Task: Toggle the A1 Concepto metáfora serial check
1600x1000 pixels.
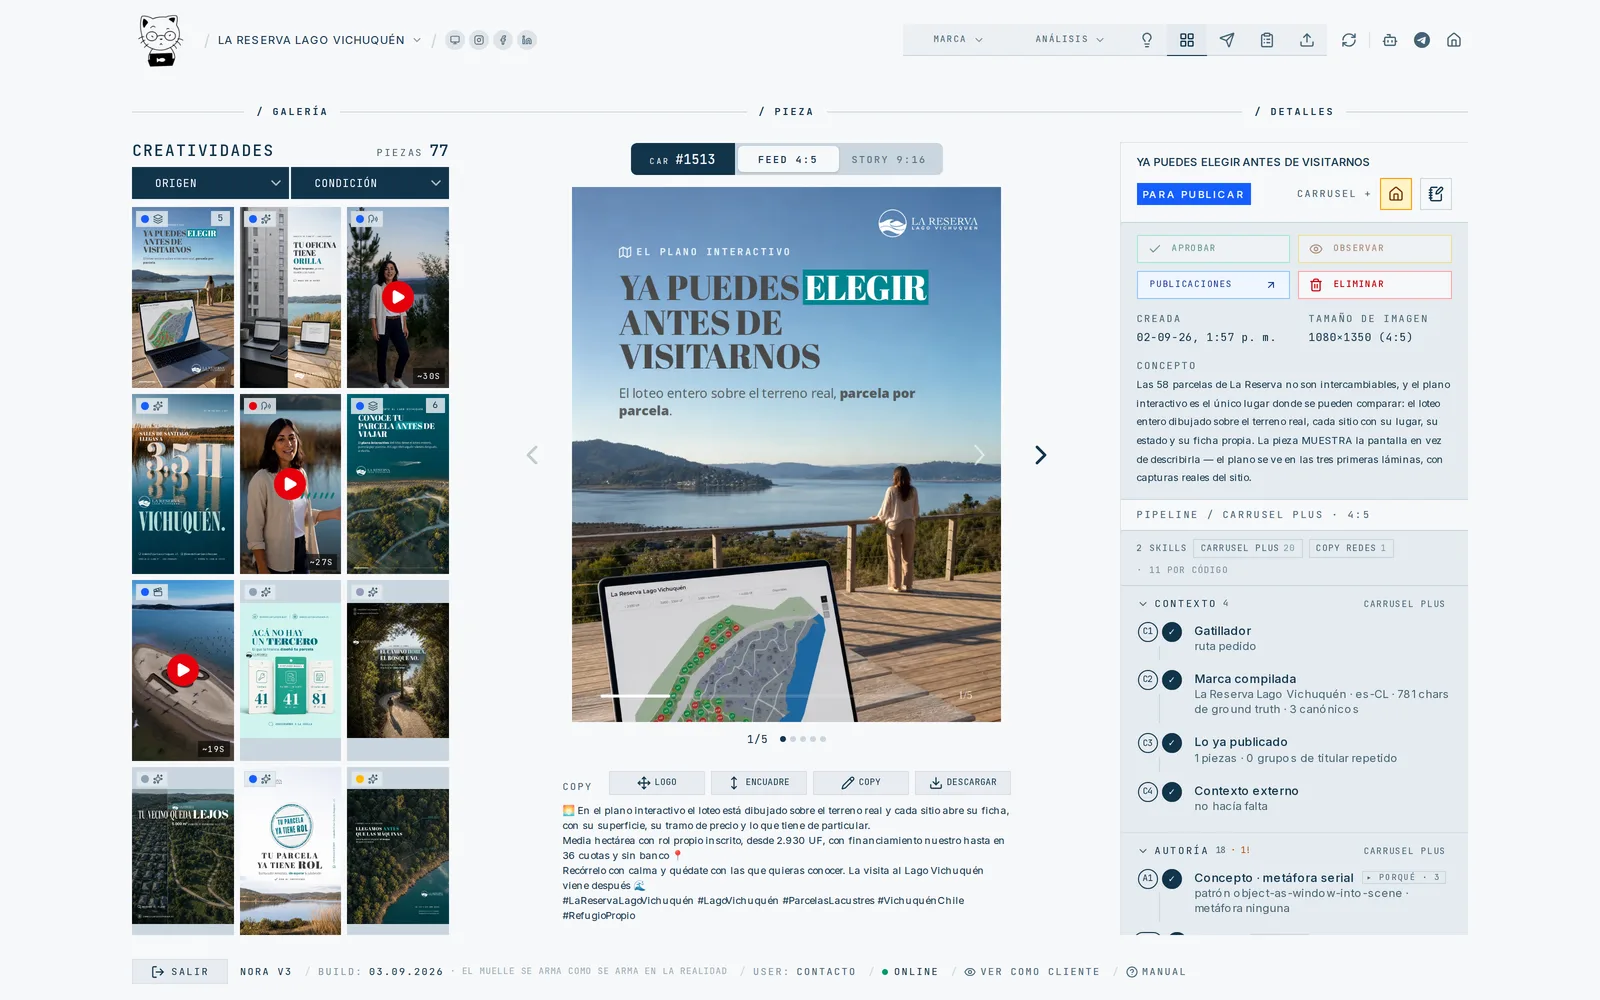Action: click(1172, 879)
